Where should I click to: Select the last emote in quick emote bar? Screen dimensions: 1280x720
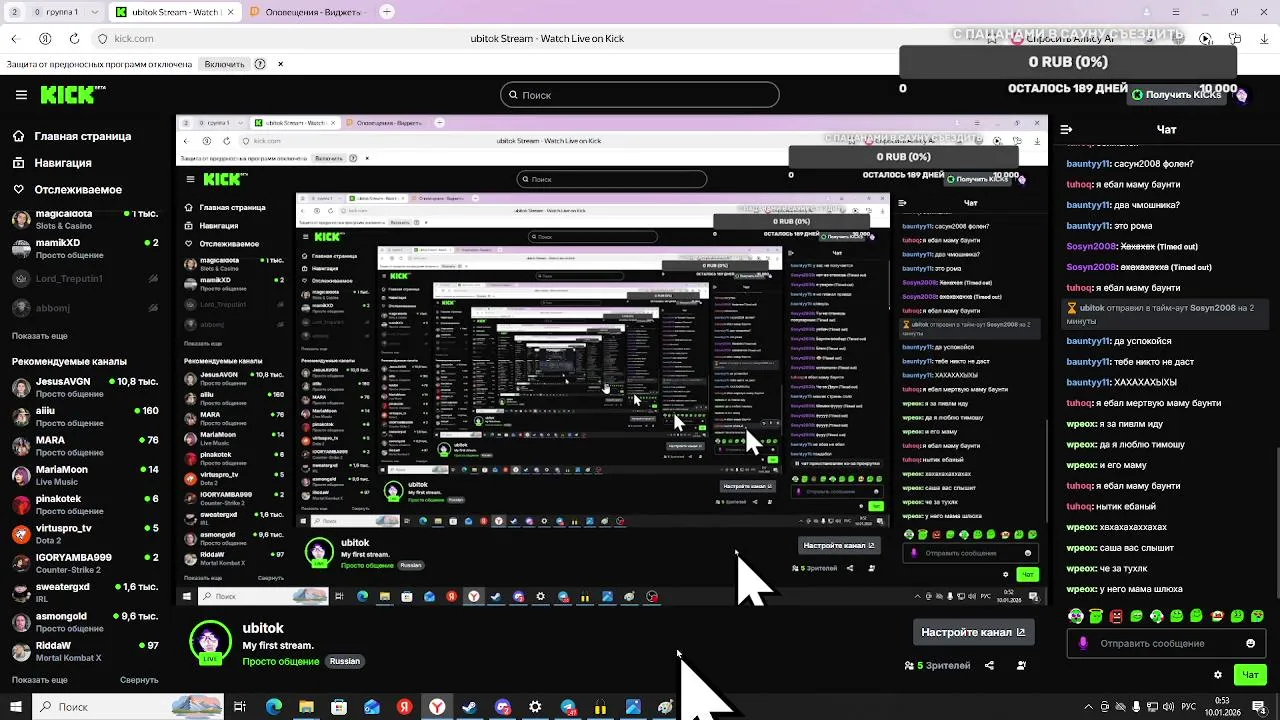(1258, 616)
